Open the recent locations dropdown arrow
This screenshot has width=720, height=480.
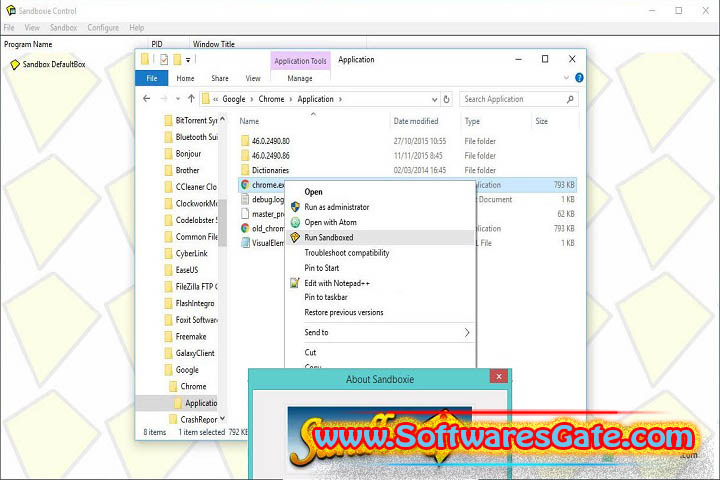coord(178,99)
